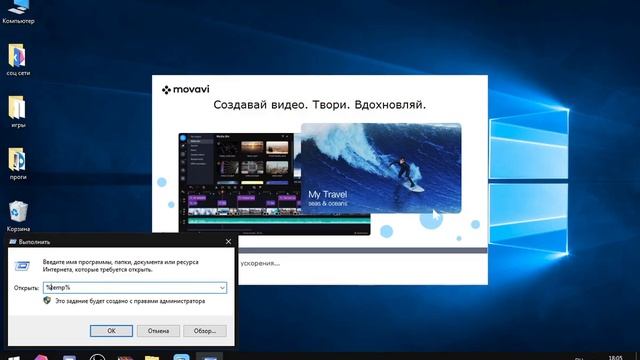
Task: Open the проги folder on desktop
Action: tap(18, 164)
